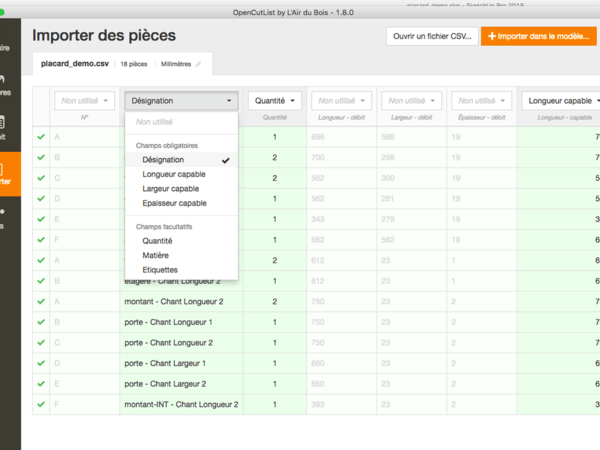
Task: Click Ouvrir un fichier CSV button
Action: (x=432, y=36)
